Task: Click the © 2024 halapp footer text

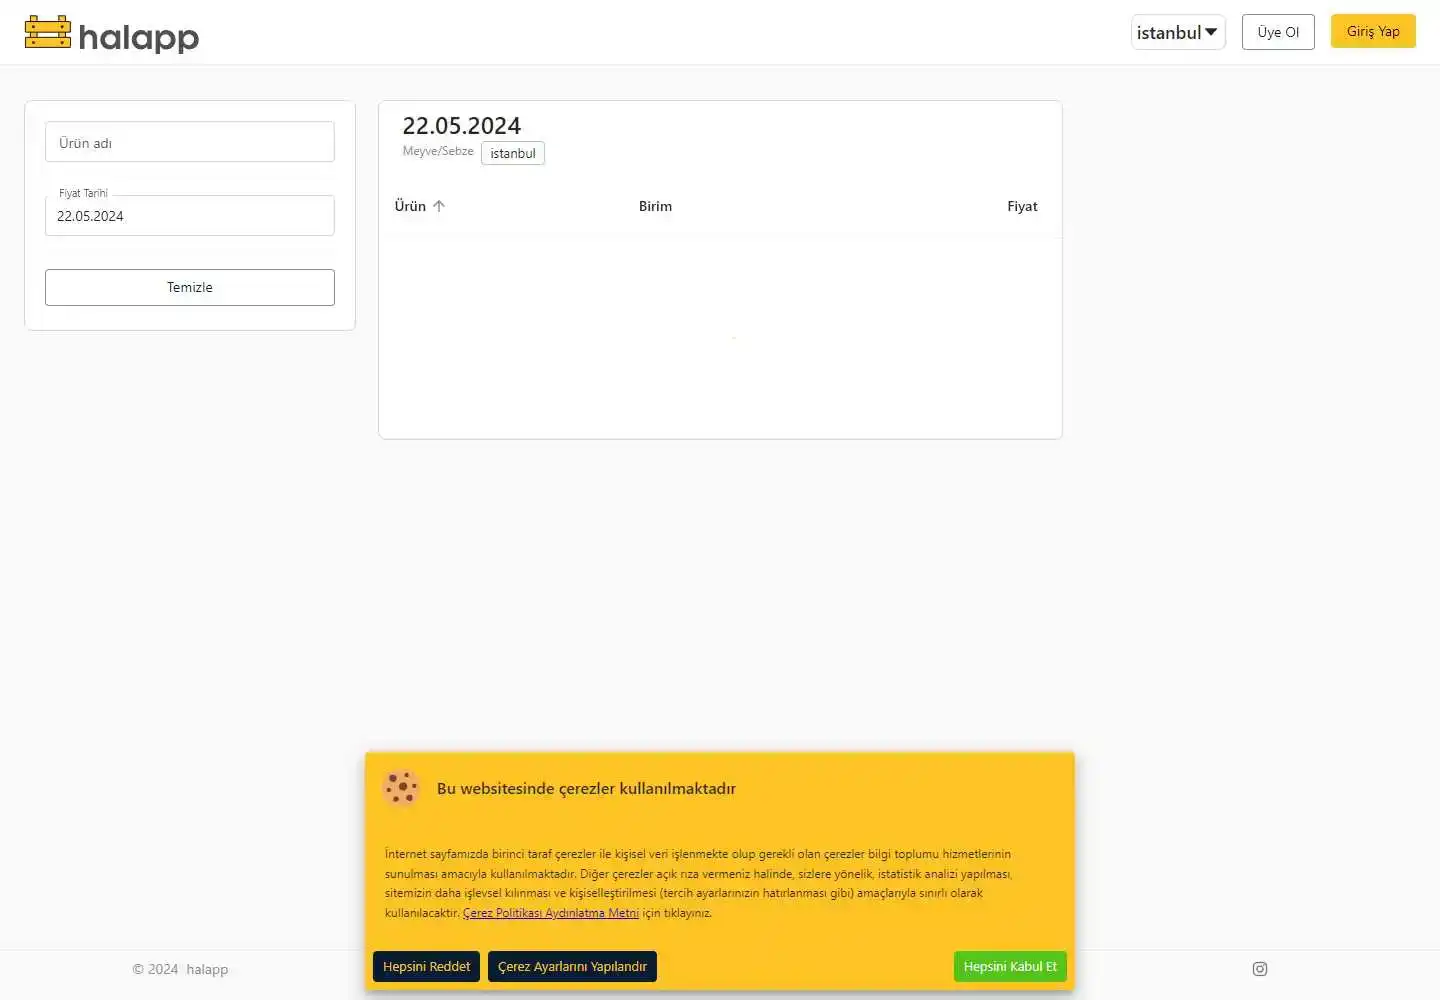Action: (180, 969)
